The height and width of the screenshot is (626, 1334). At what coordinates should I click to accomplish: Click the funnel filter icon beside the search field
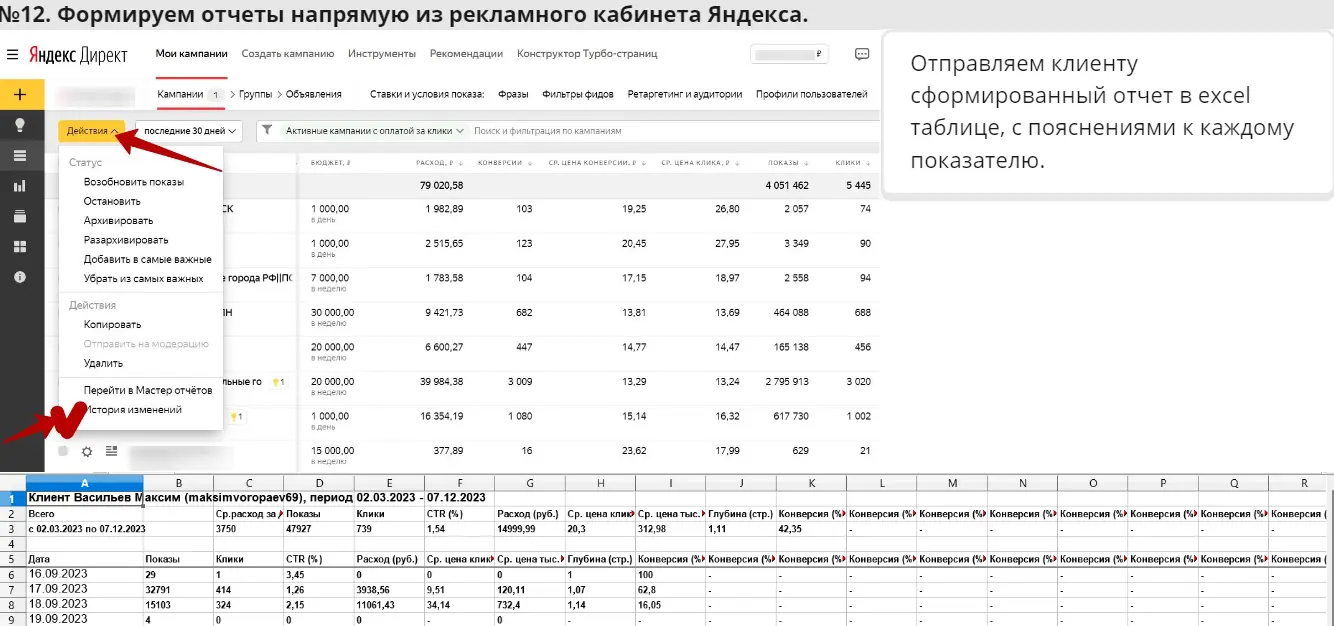pyautogui.click(x=266, y=130)
